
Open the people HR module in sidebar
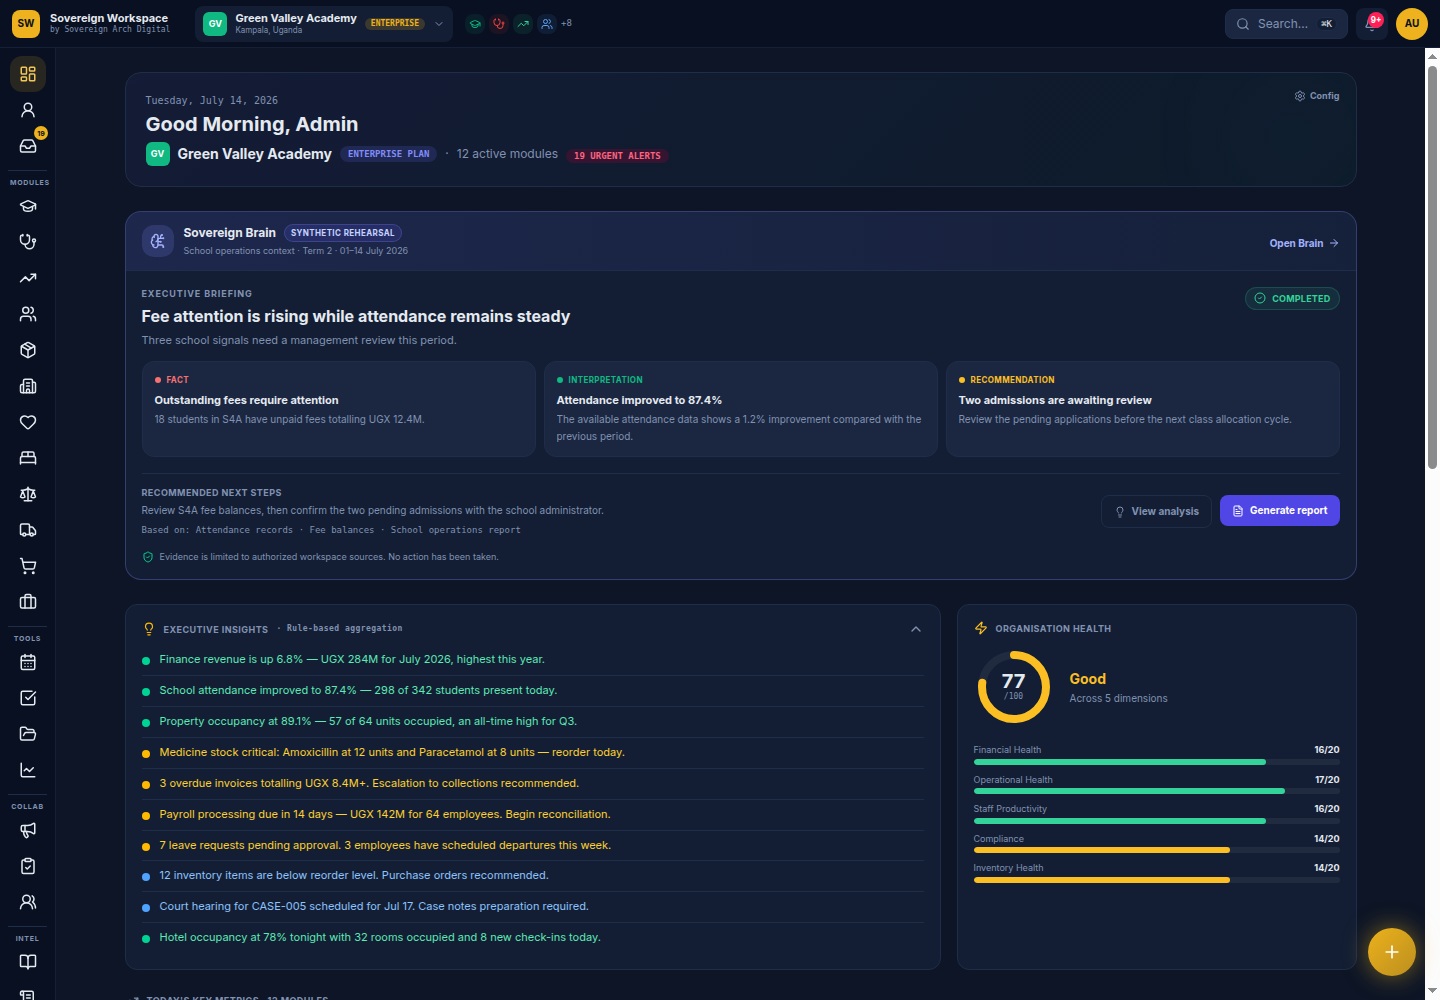28,314
